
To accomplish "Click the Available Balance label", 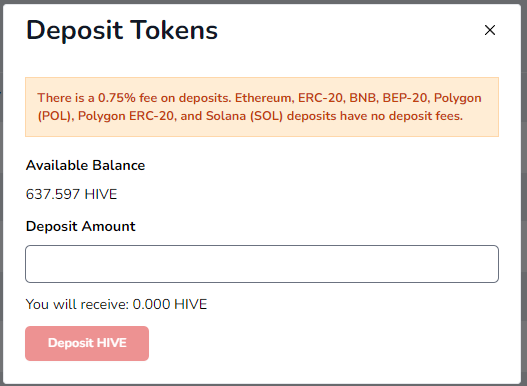I will 85,165.
